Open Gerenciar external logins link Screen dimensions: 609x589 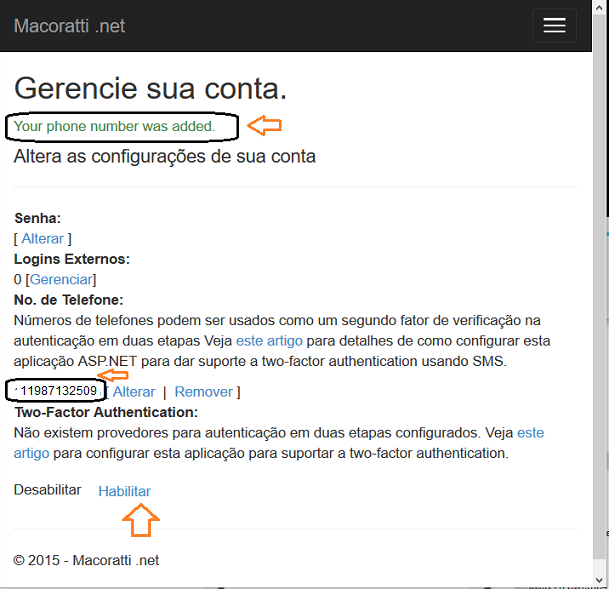61,280
